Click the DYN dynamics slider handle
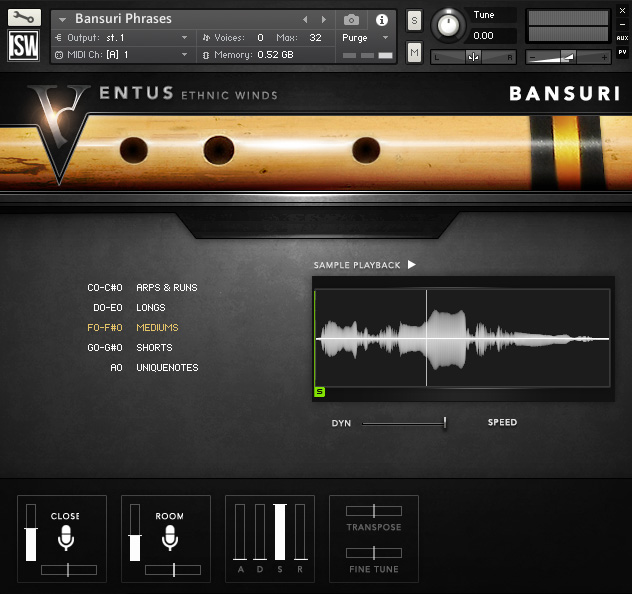The width and height of the screenshot is (632, 594). point(445,423)
